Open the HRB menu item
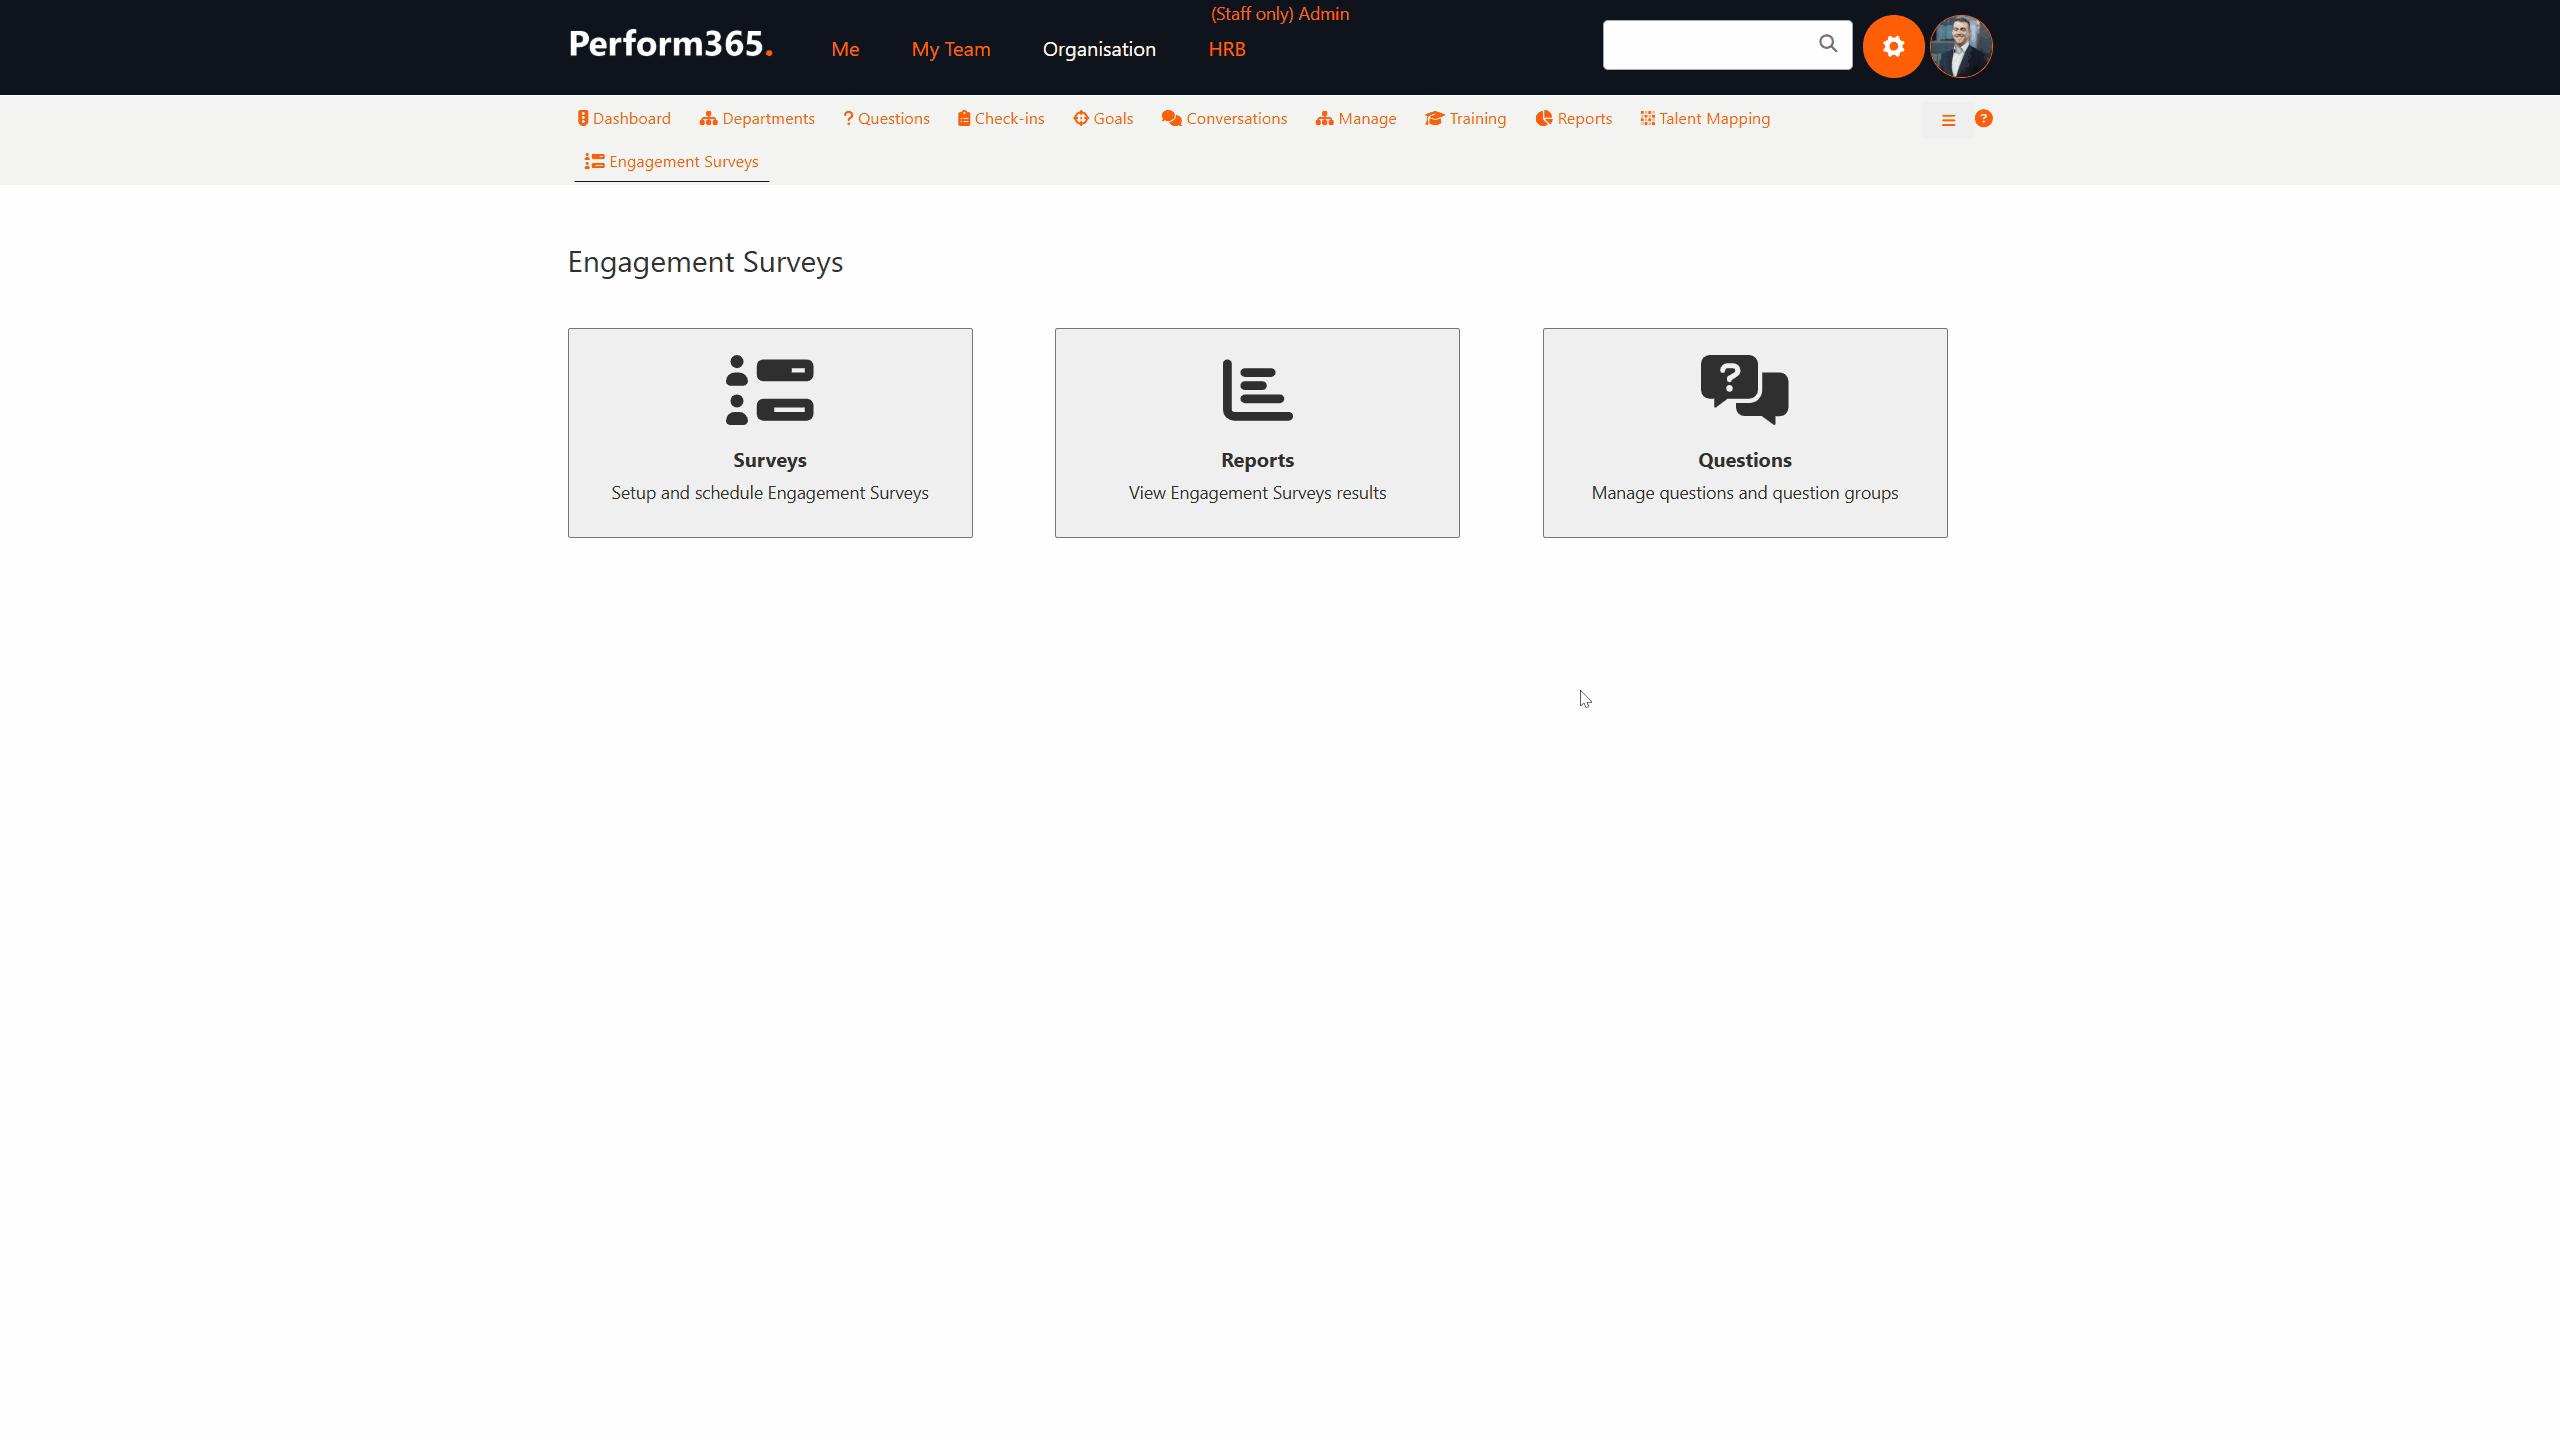Viewport: 2560px width, 1440px height. [x=1227, y=49]
